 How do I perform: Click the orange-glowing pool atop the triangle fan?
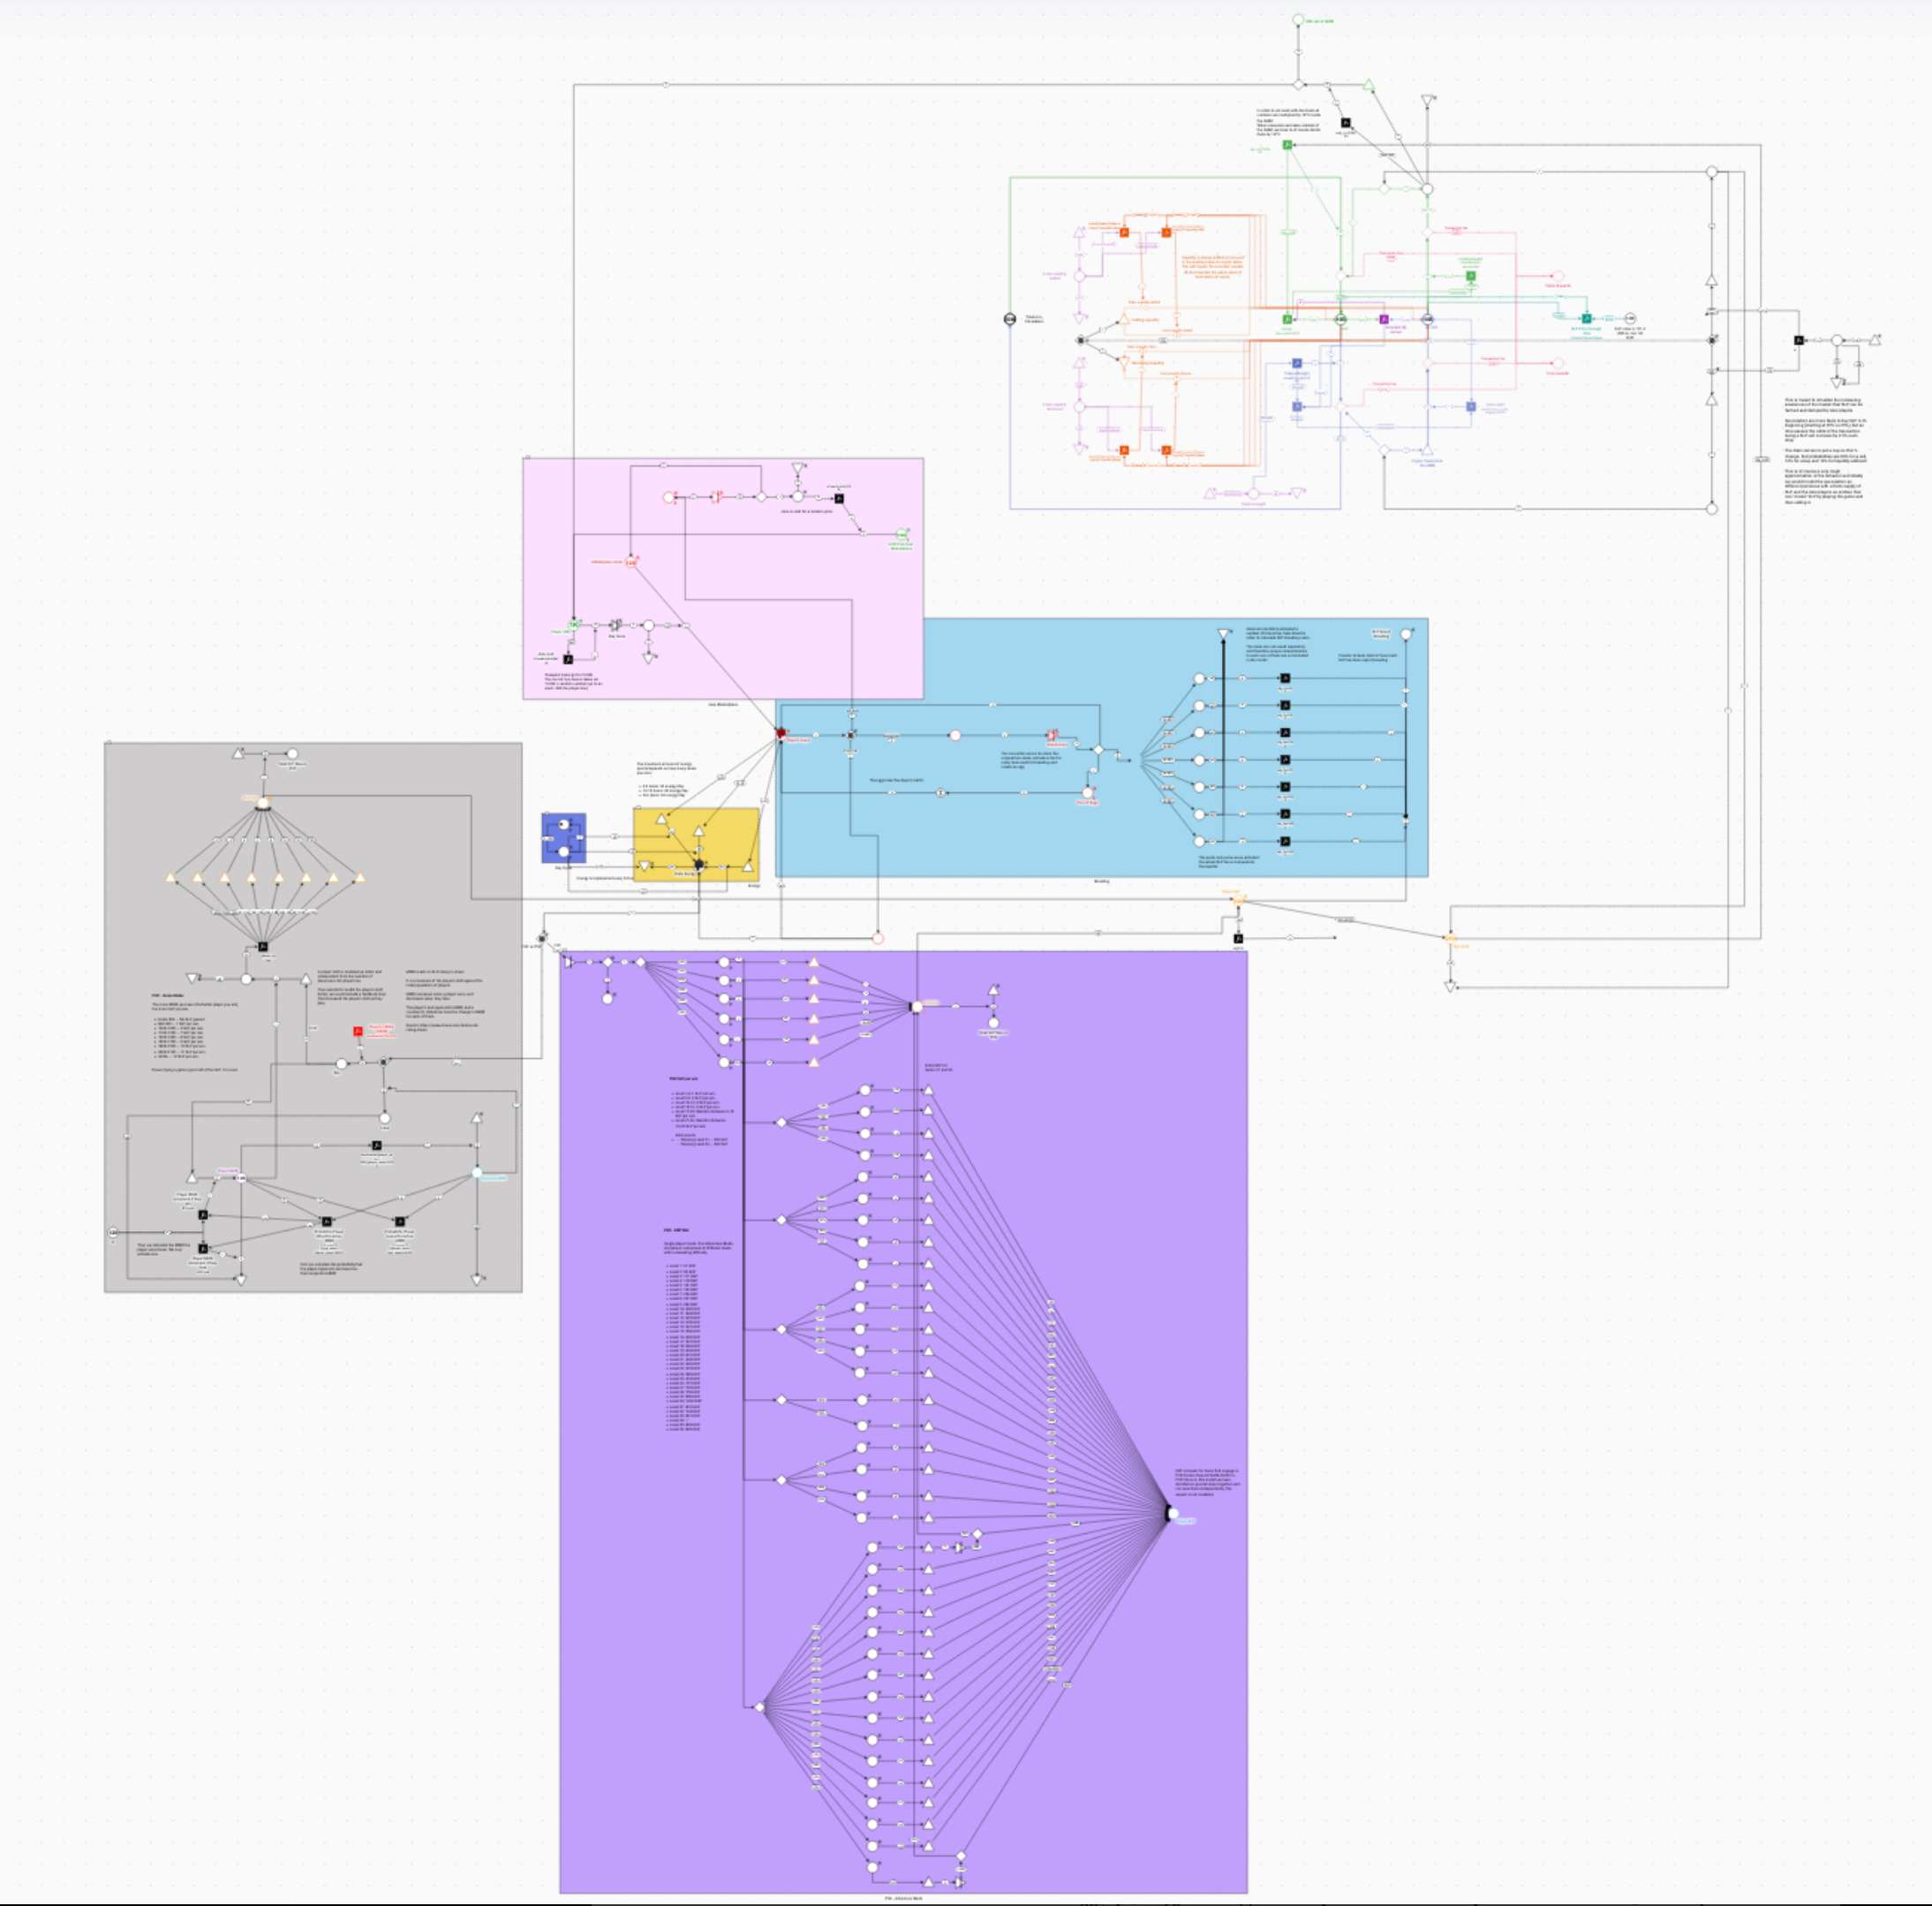pos(263,803)
